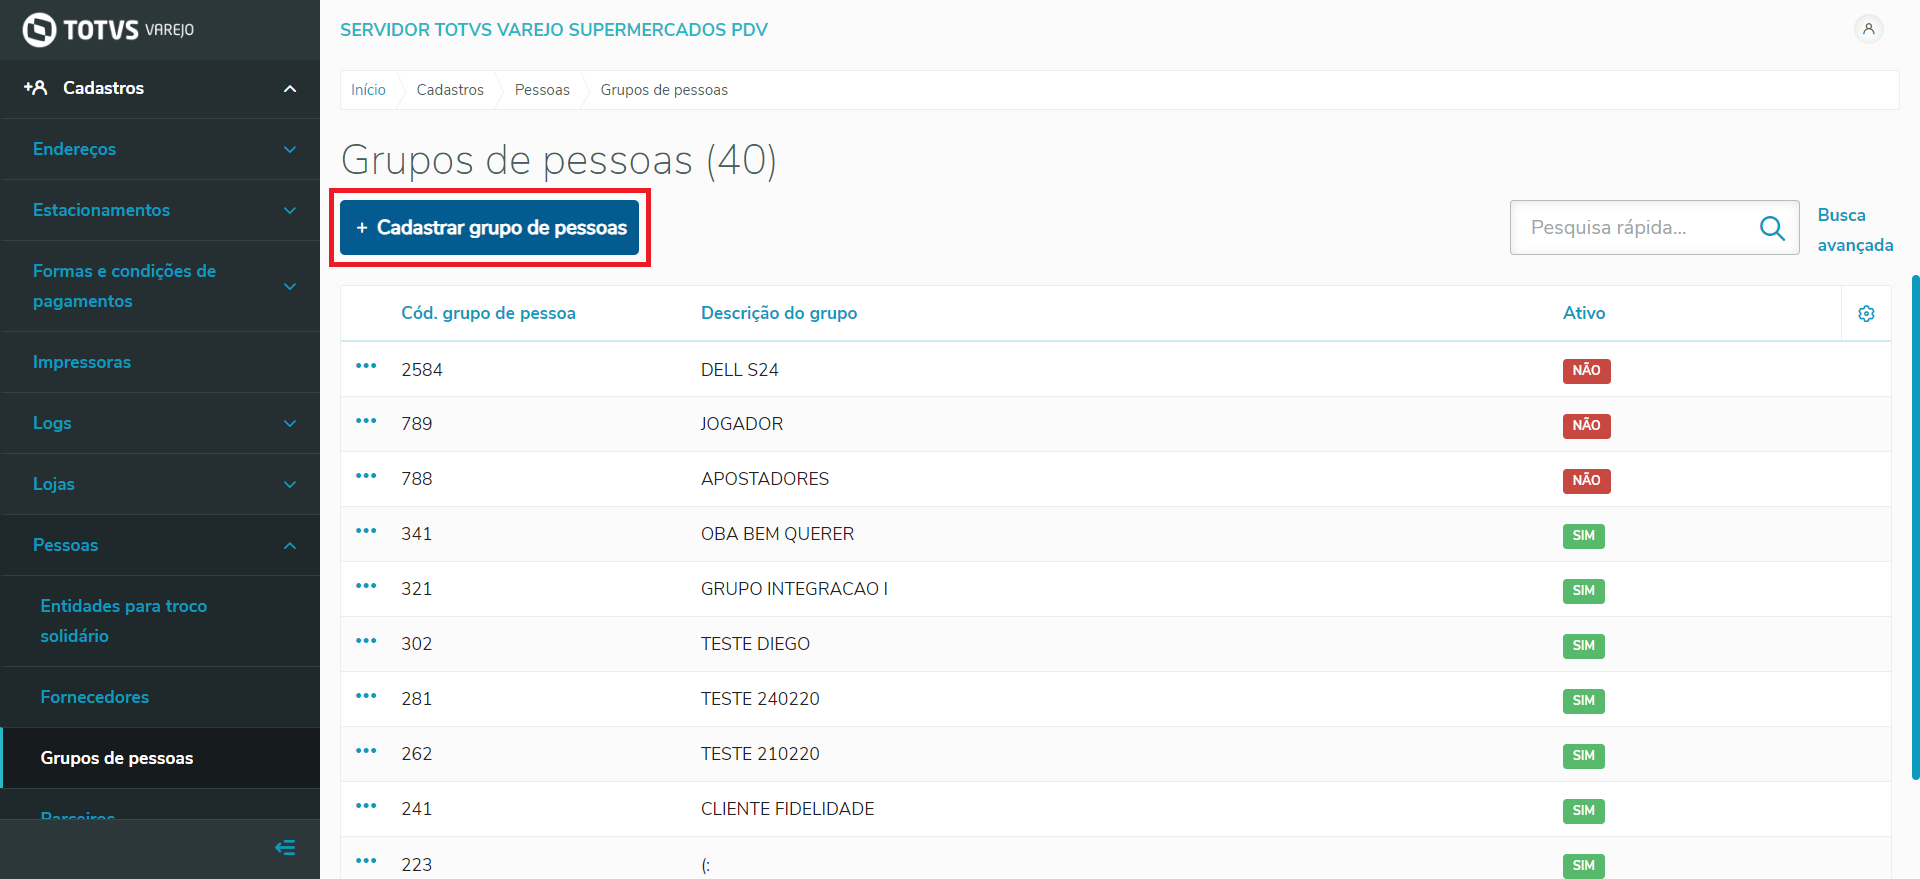Expand the Estacionamentos submenu

coord(160,210)
